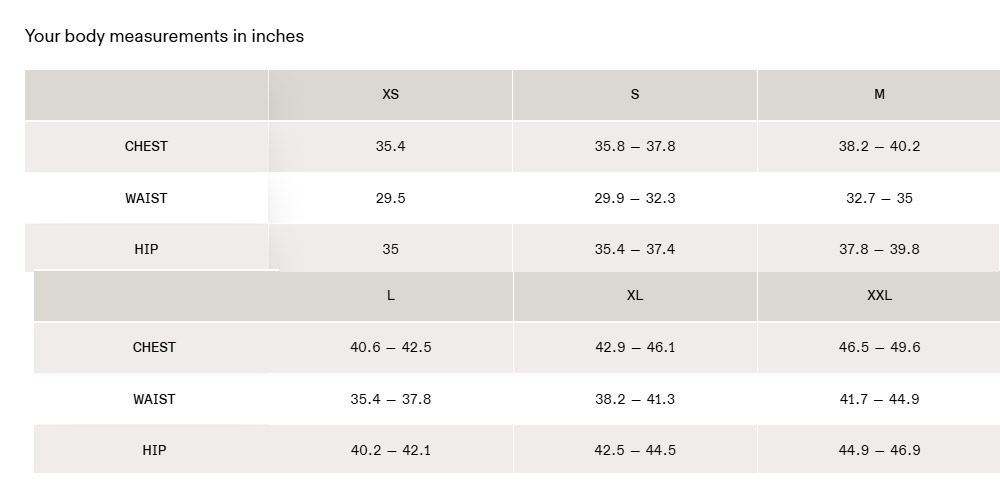Click the L chest range 40.6 – 42.5
This screenshot has height=500, width=1000.
coord(390,347)
